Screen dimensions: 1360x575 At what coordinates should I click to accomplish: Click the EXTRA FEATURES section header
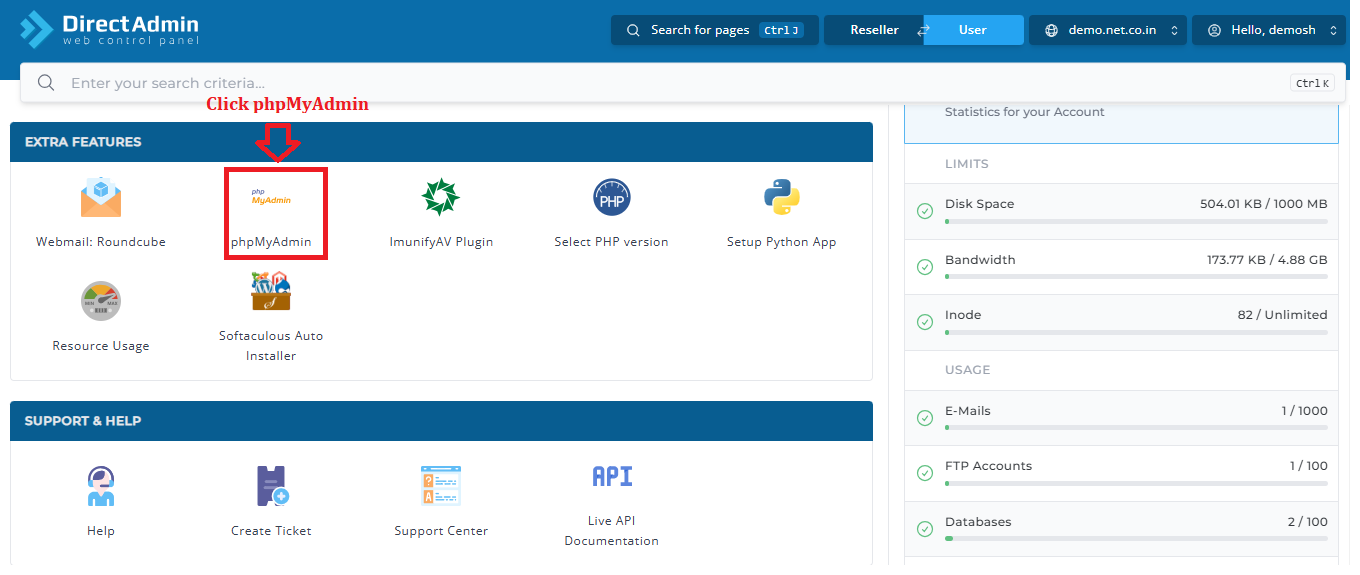(441, 142)
